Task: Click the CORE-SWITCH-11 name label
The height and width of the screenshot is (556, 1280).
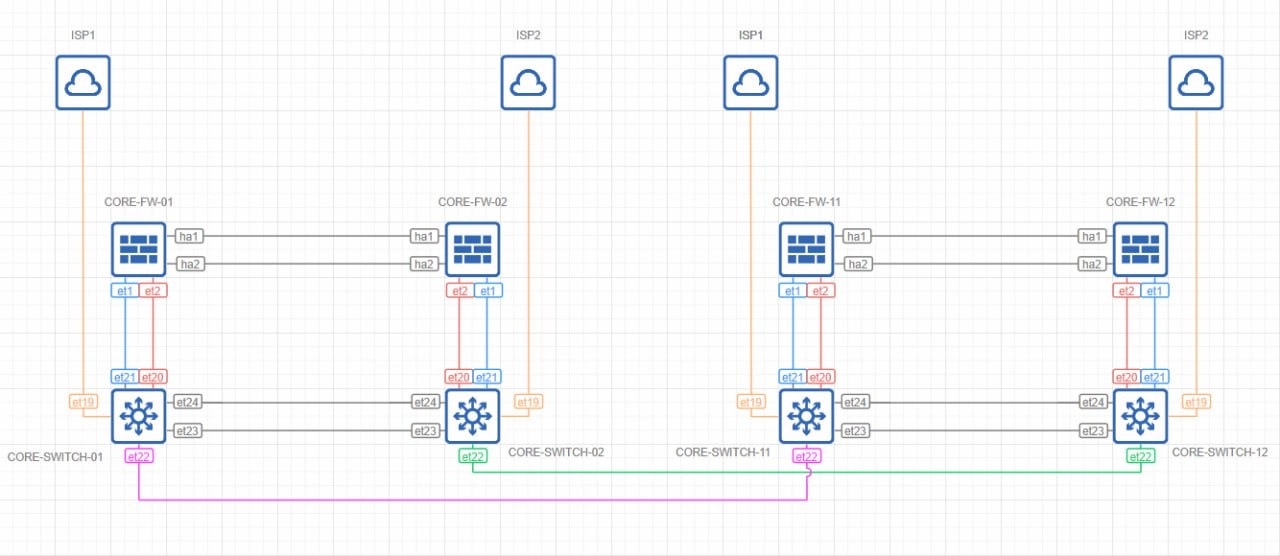Action: (x=723, y=452)
